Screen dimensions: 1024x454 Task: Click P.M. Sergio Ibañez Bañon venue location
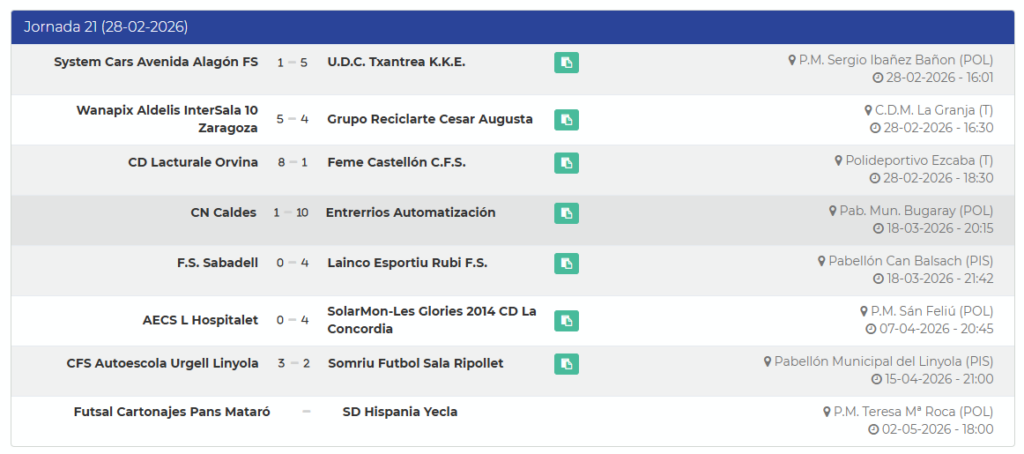[x=896, y=60]
